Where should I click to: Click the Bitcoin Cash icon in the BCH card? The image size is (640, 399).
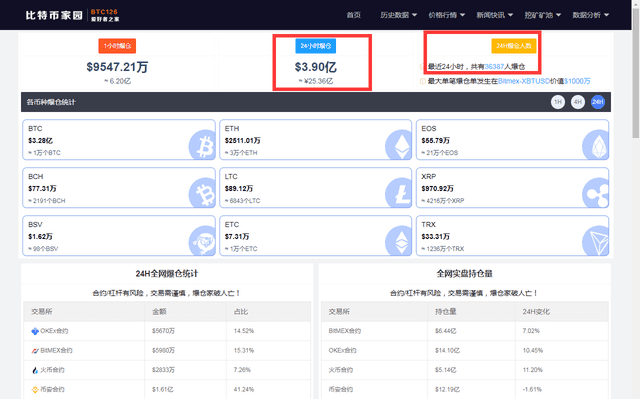click(x=202, y=193)
